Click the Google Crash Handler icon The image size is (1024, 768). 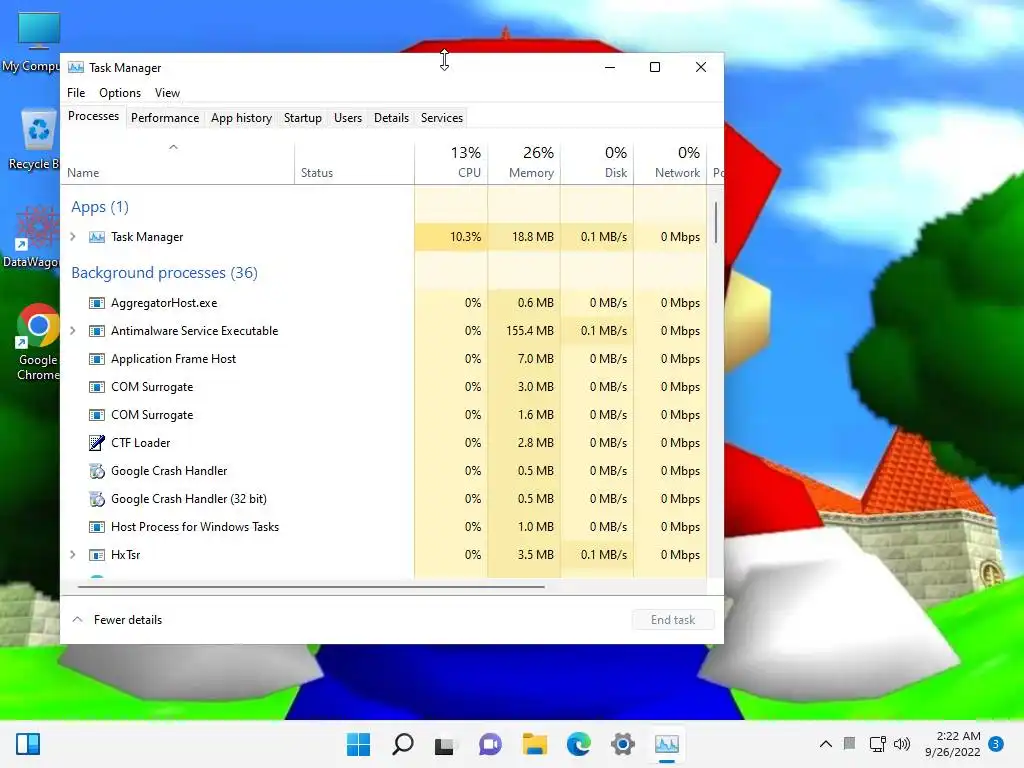tap(97, 471)
